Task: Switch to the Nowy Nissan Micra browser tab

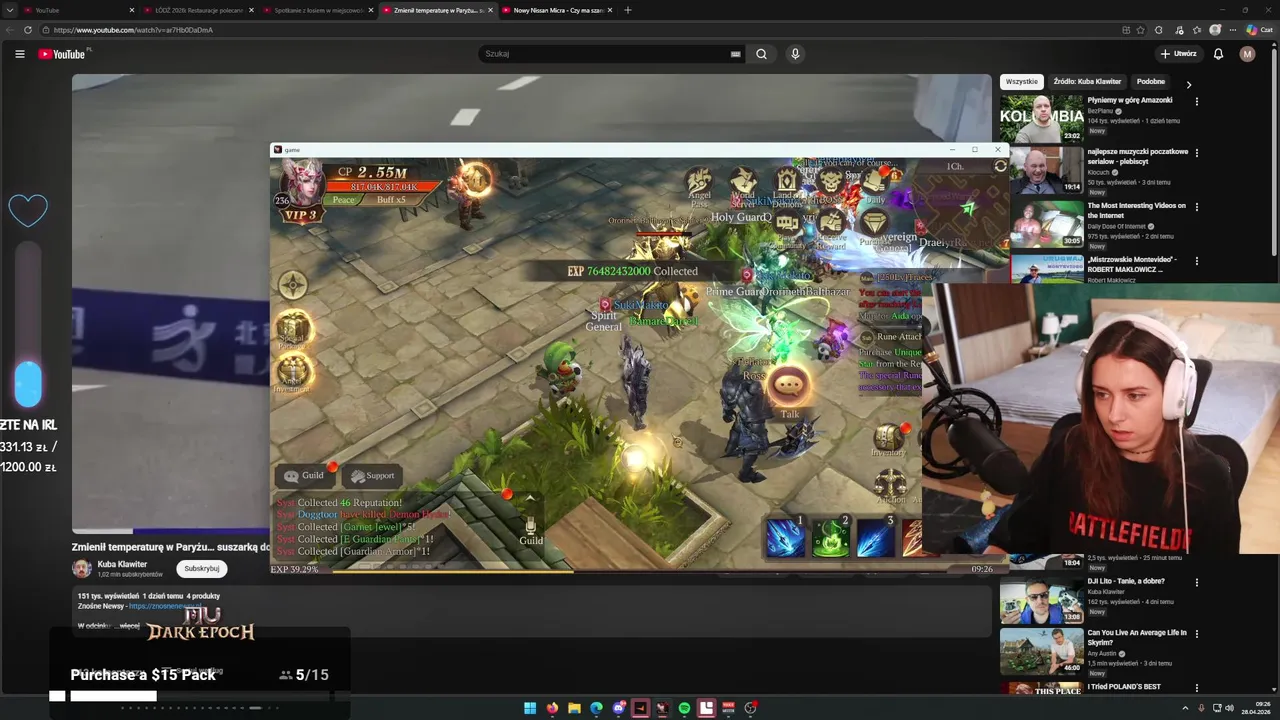Action: pyautogui.click(x=556, y=10)
